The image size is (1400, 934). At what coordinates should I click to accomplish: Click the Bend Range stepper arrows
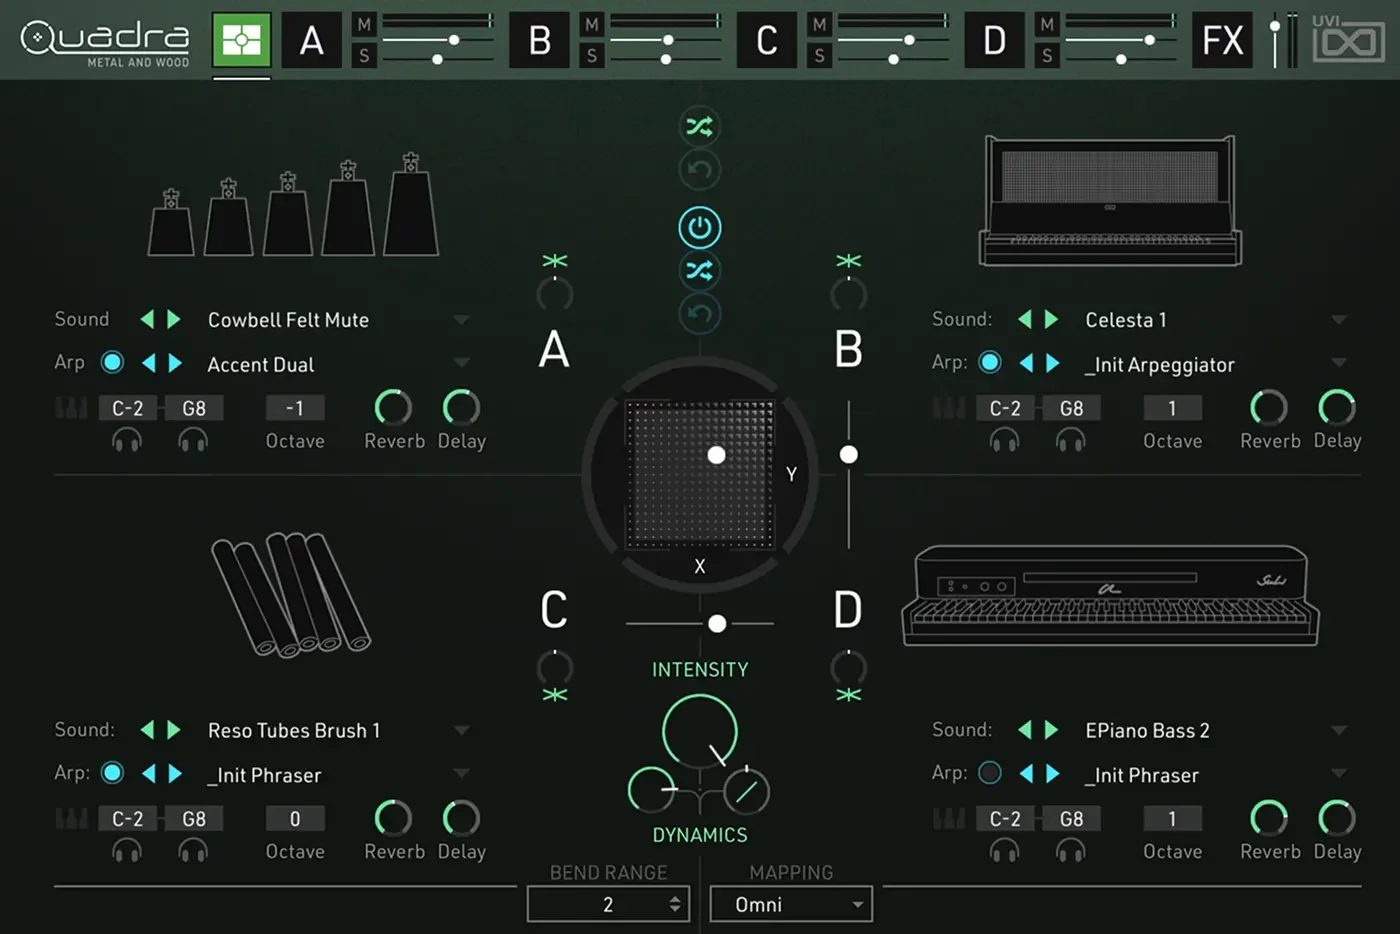pos(675,904)
